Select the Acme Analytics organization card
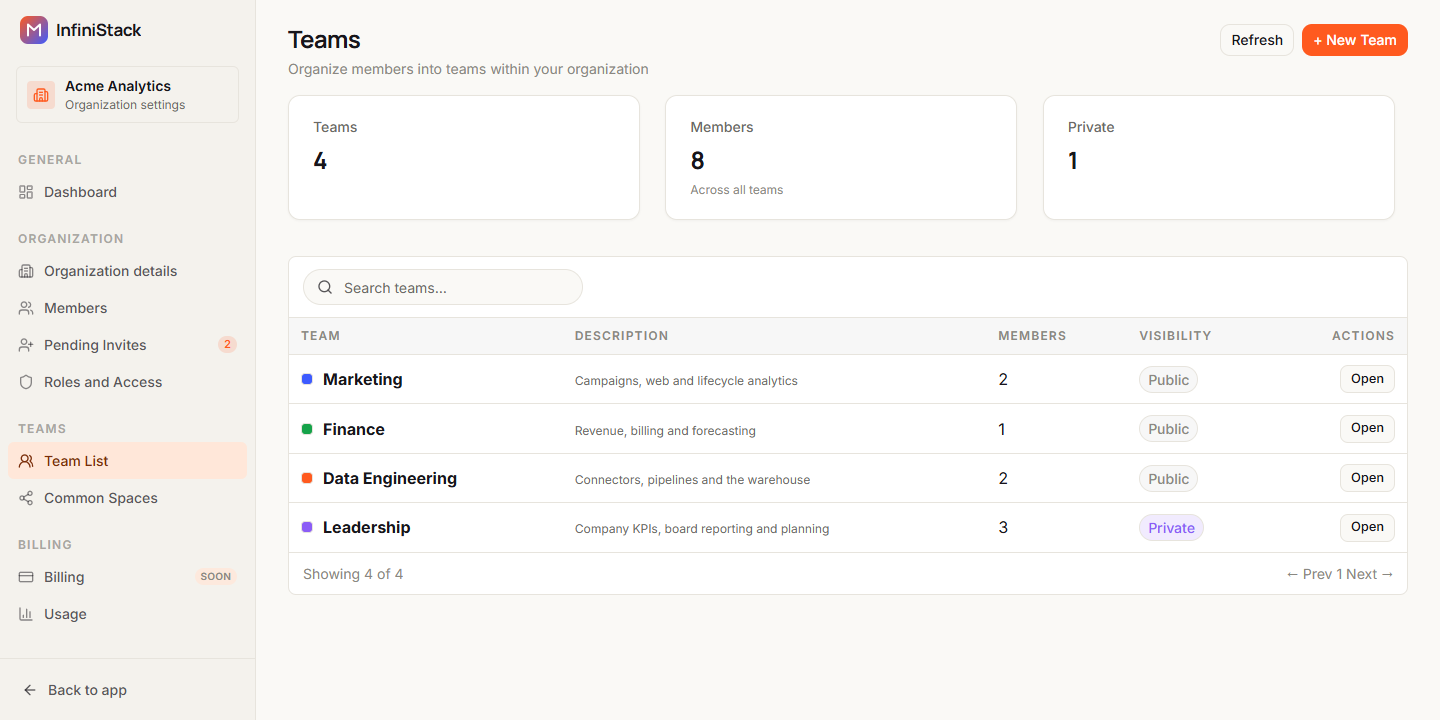 127,95
